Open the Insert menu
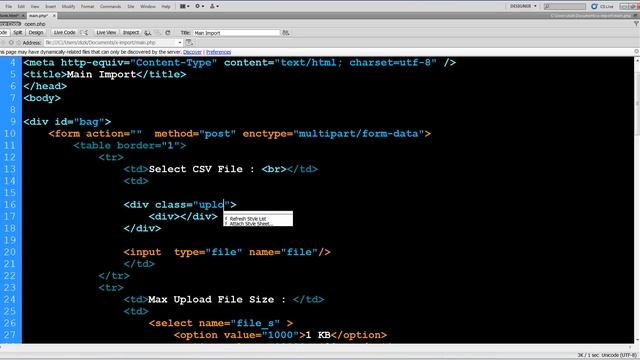This screenshot has width=640, height=360. 51,6
